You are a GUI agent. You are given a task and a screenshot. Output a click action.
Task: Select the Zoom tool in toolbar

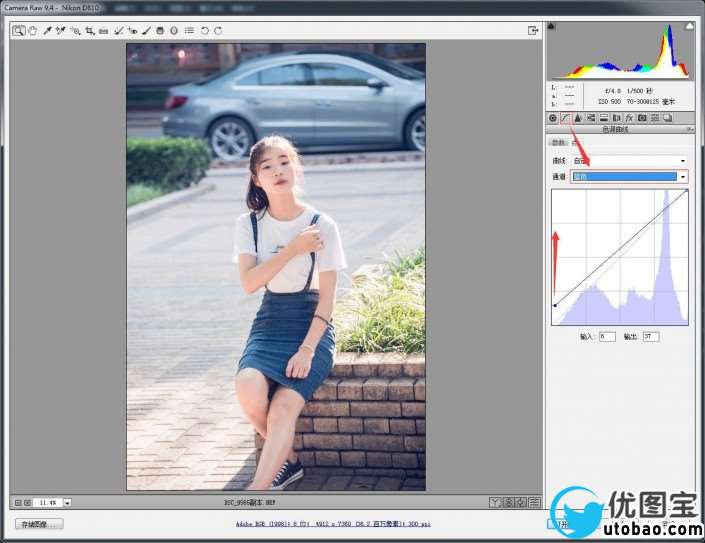click(x=18, y=31)
